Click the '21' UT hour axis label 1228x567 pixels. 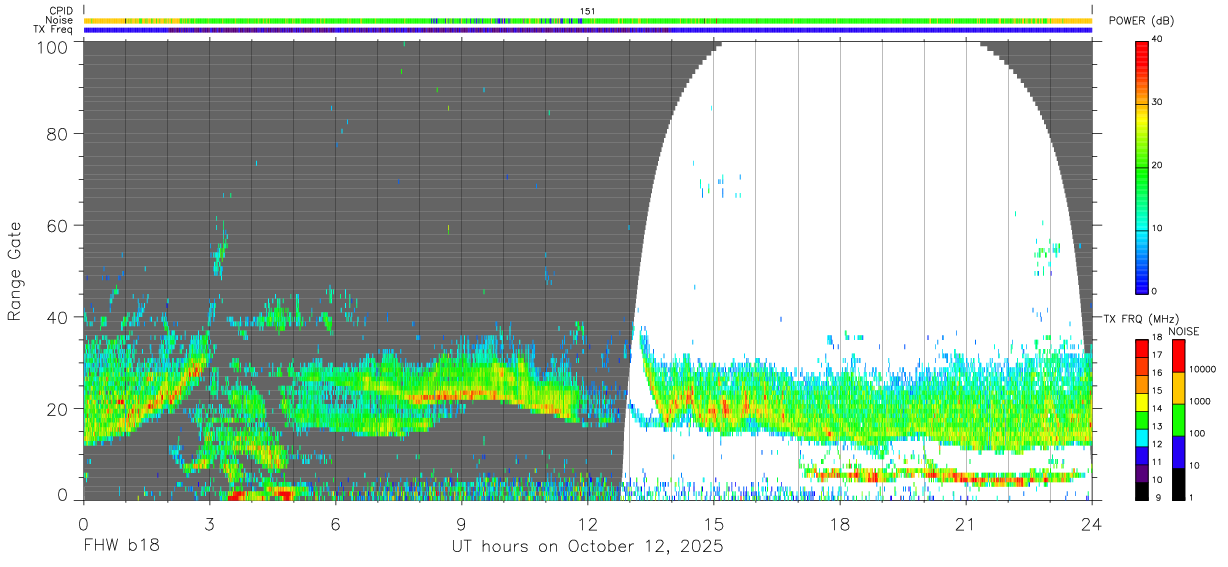pos(966,523)
